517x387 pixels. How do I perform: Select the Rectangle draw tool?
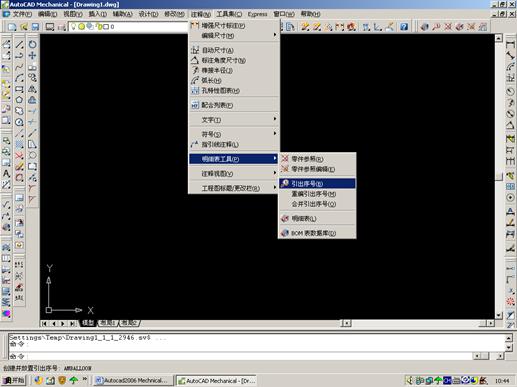tap(19, 89)
